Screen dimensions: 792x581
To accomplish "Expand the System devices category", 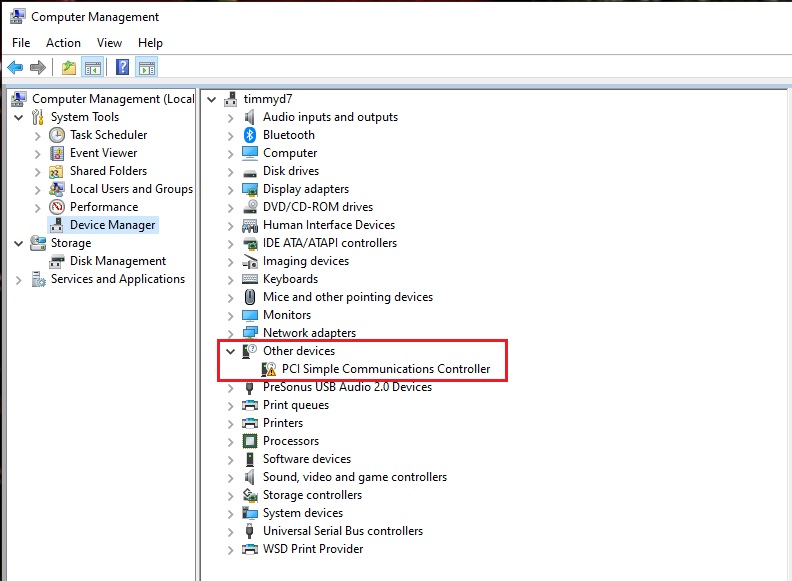I will [230, 514].
